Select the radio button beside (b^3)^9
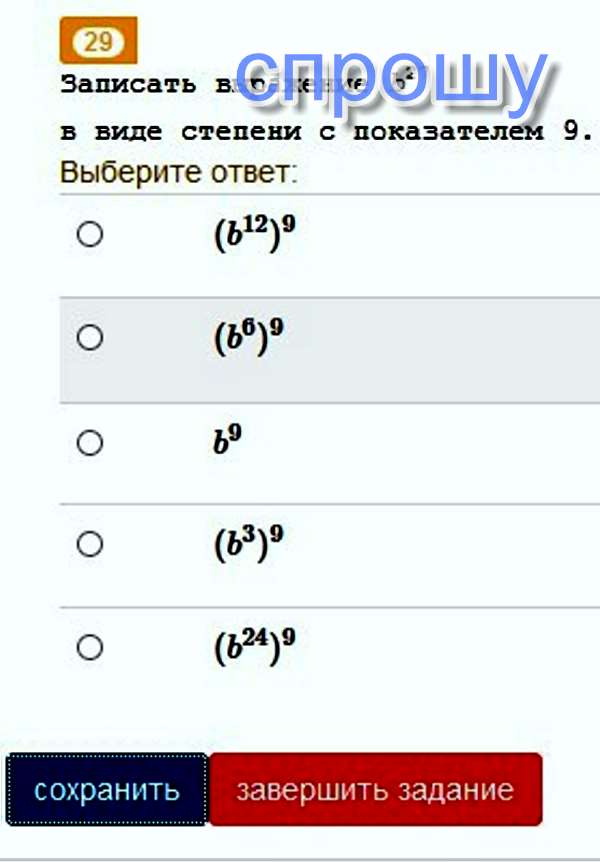600x862 pixels. (x=90, y=544)
